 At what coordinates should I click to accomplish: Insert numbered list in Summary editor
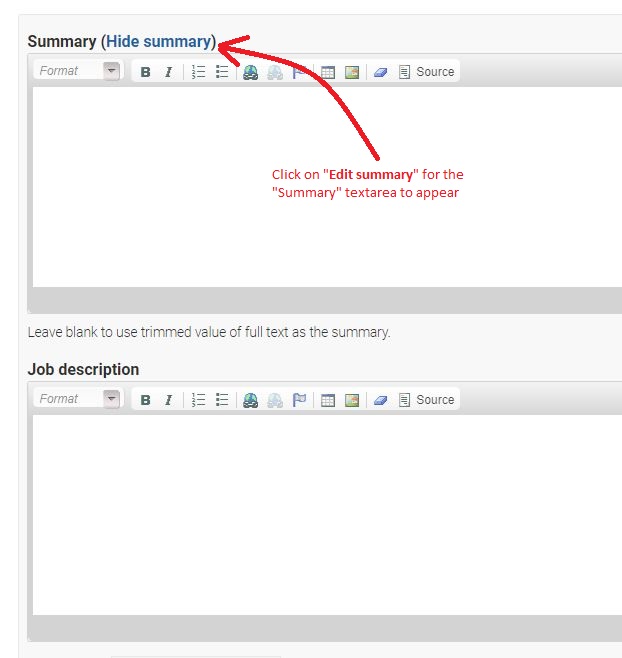tap(198, 72)
